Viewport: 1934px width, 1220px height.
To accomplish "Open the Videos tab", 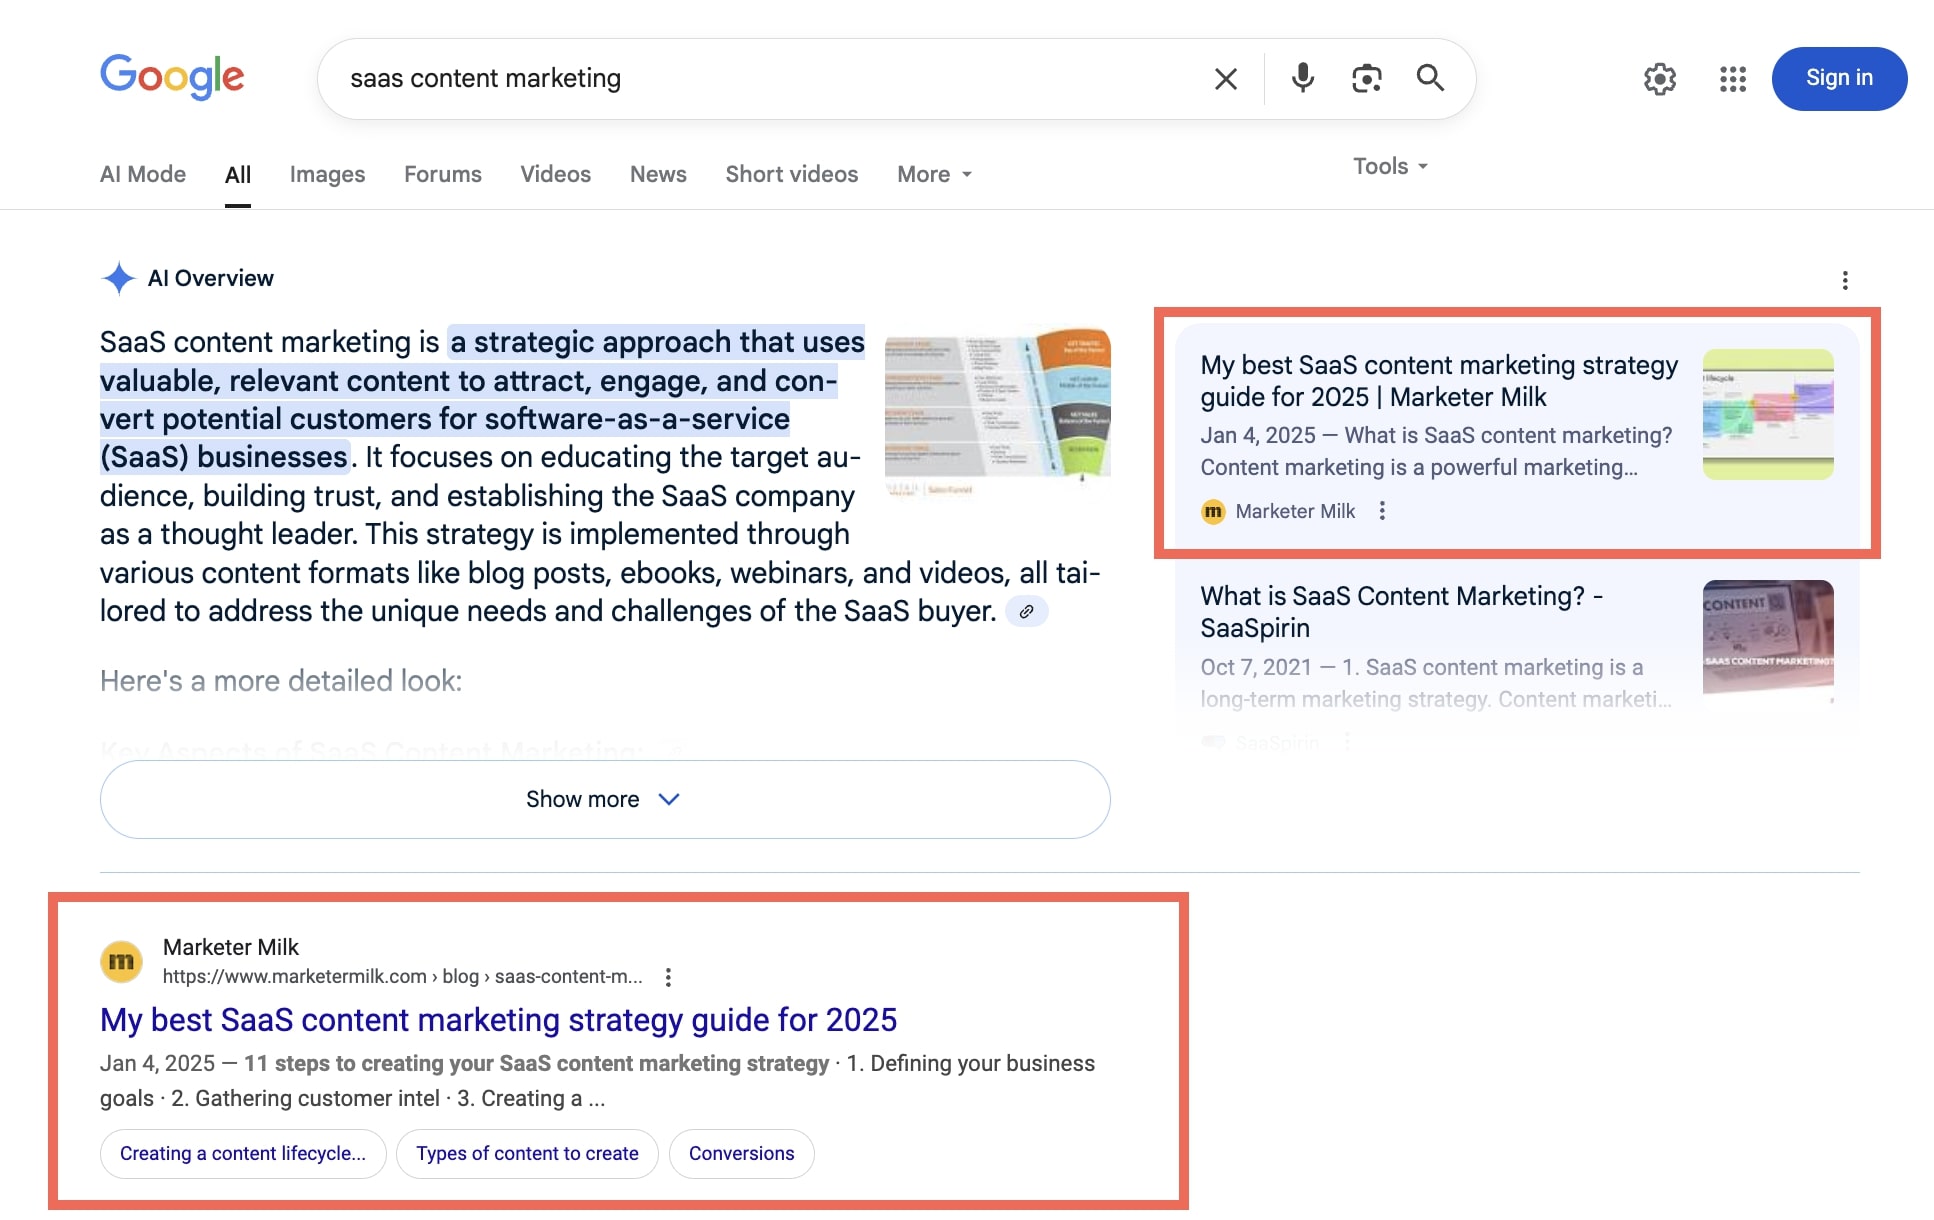I will pos(555,174).
